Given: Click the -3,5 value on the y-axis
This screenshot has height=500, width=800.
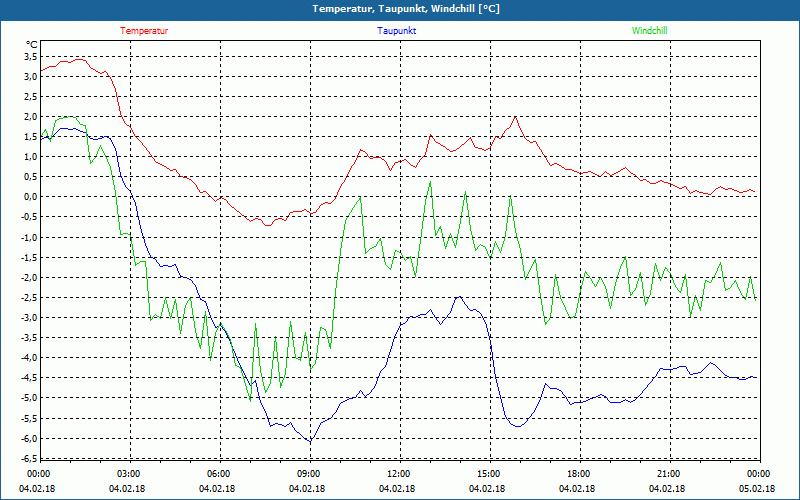Looking at the screenshot, I should tap(30, 338).
